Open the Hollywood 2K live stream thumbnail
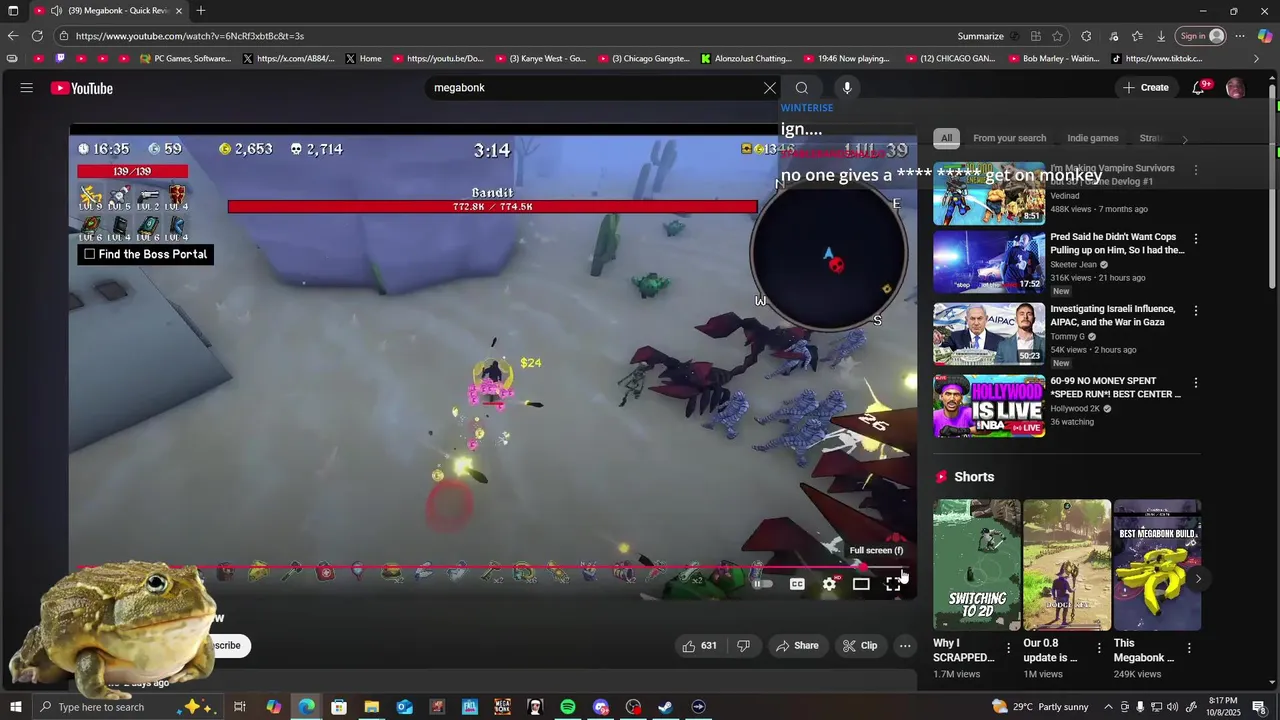 (989, 406)
